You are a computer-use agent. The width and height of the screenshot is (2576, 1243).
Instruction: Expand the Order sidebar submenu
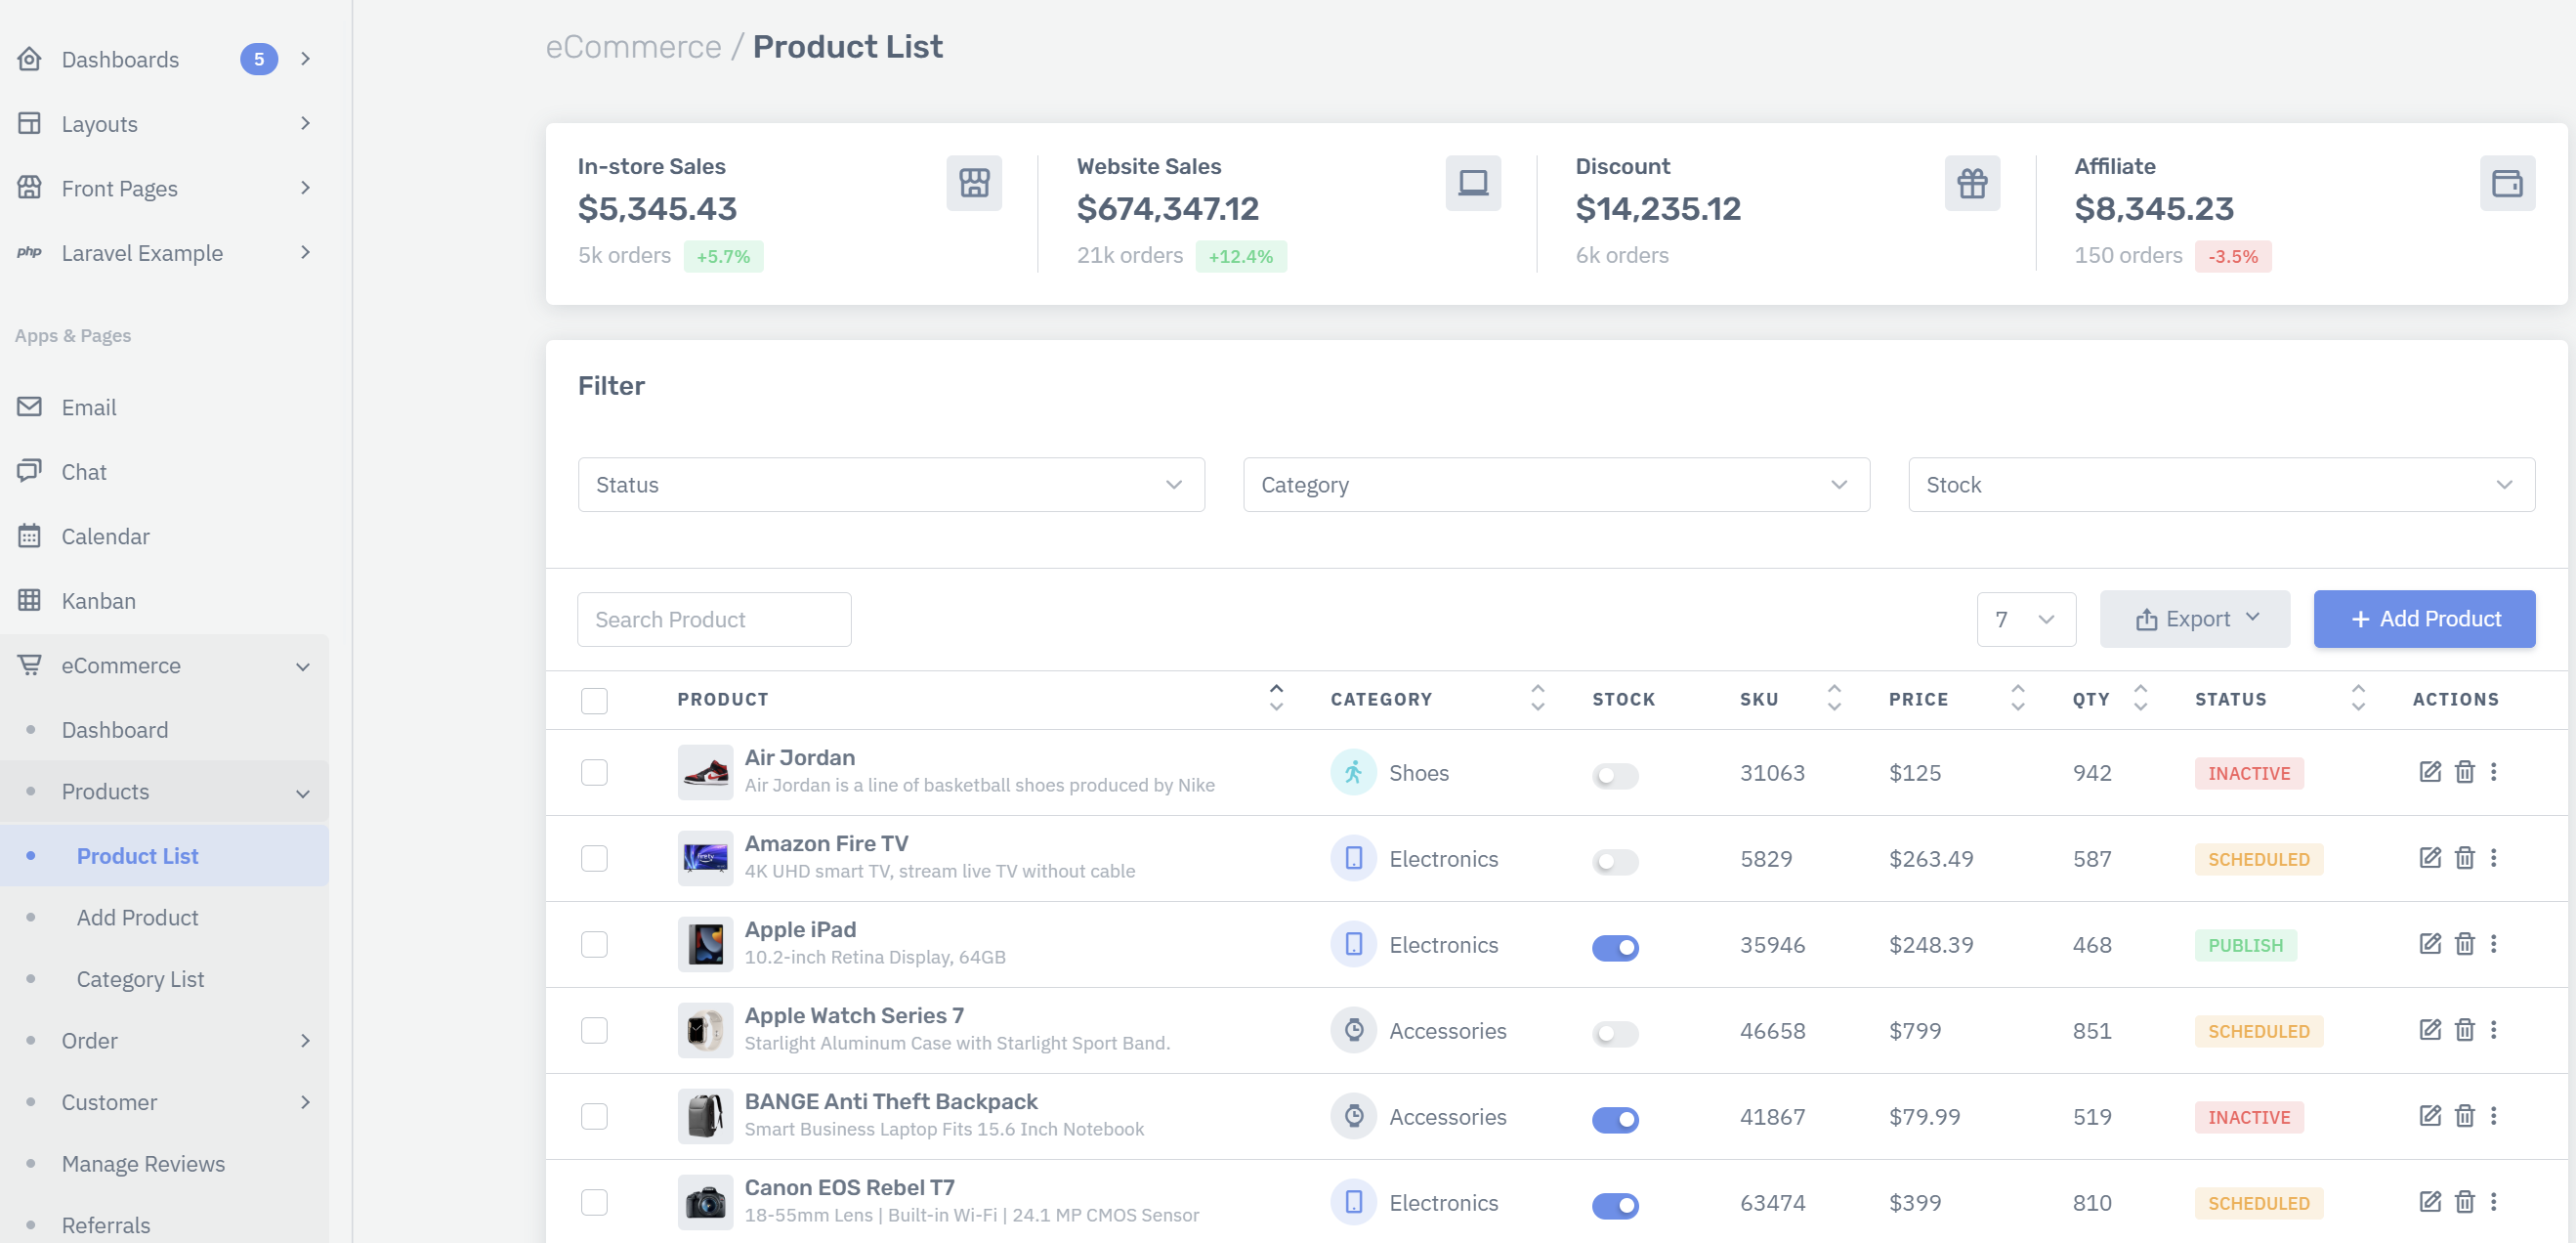point(164,1040)
